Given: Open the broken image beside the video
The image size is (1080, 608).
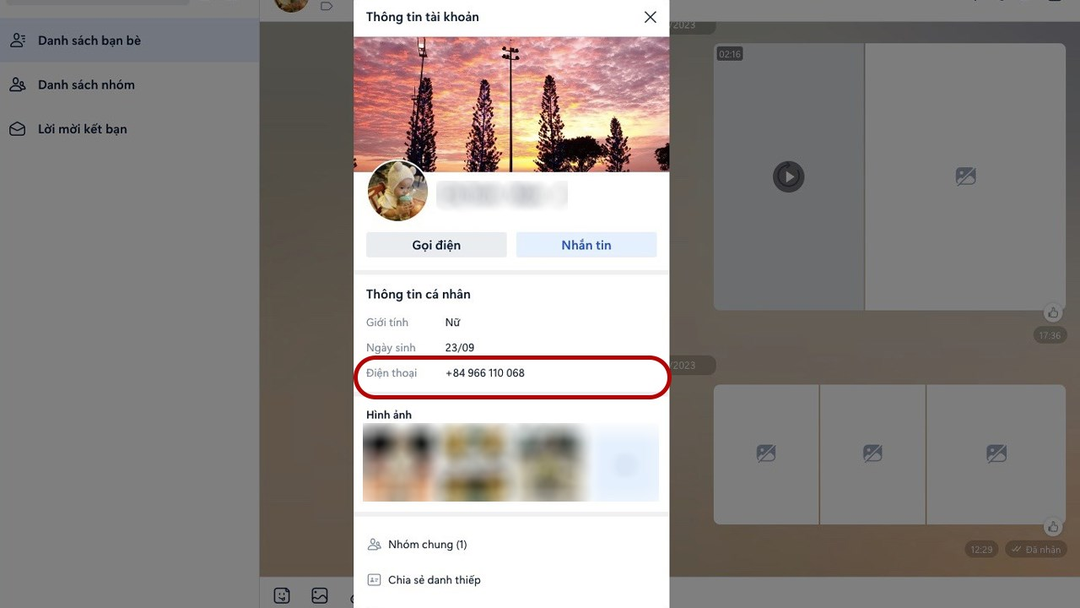Looking at the screenshot, I should (x=965, y=176).
